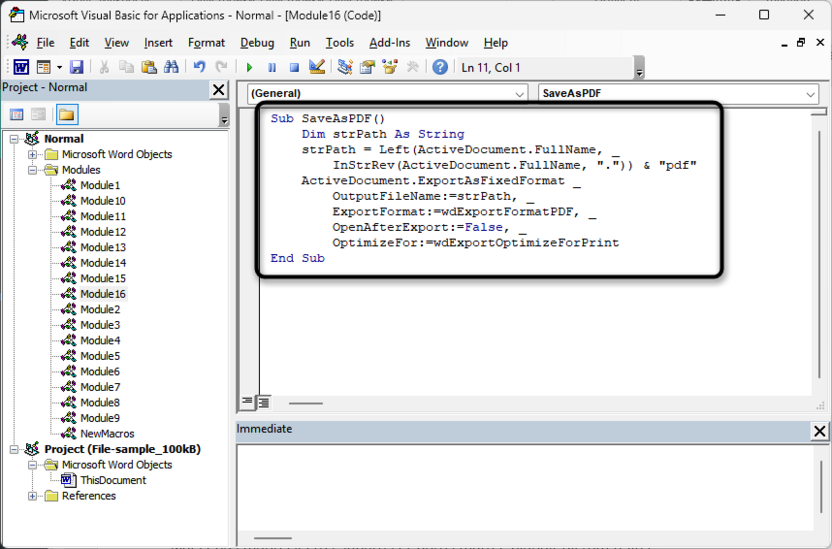Select Module14 in the project tree
The height and width of the screenshot is (549, 832).
103,263
